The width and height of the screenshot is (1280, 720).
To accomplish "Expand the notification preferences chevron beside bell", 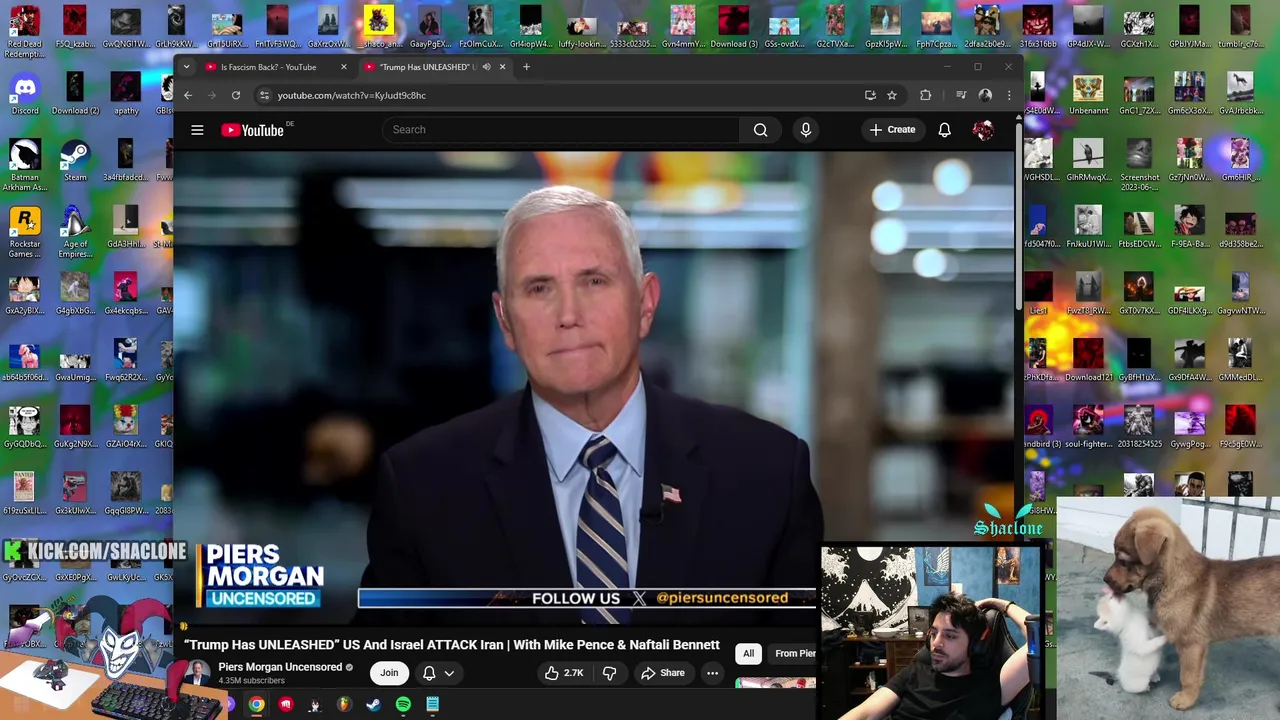I will tap(449, 674).
